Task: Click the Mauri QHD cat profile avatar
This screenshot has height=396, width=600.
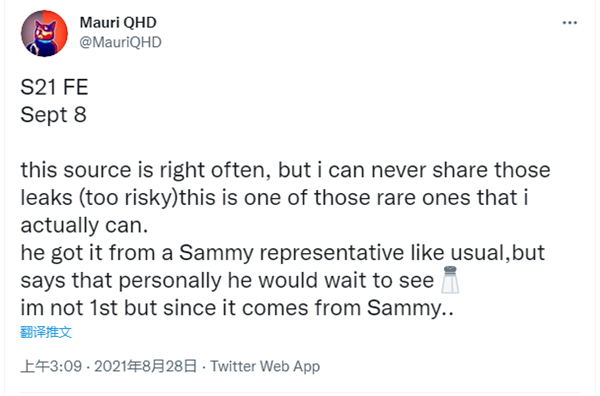Action: pos(44,34)
